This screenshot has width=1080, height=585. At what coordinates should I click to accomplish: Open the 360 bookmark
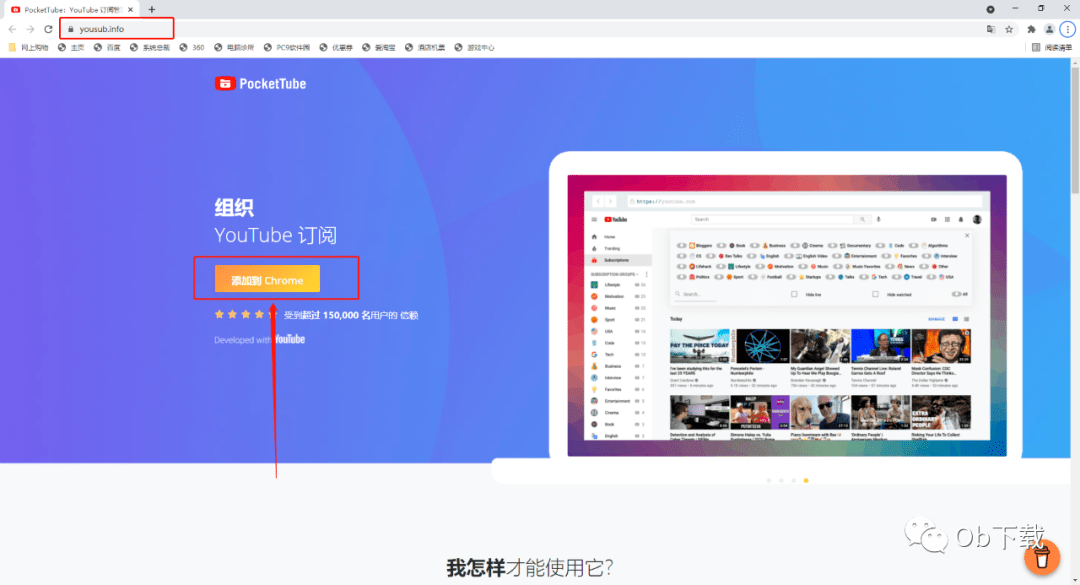pyautogui.click(x=192, y=48)
